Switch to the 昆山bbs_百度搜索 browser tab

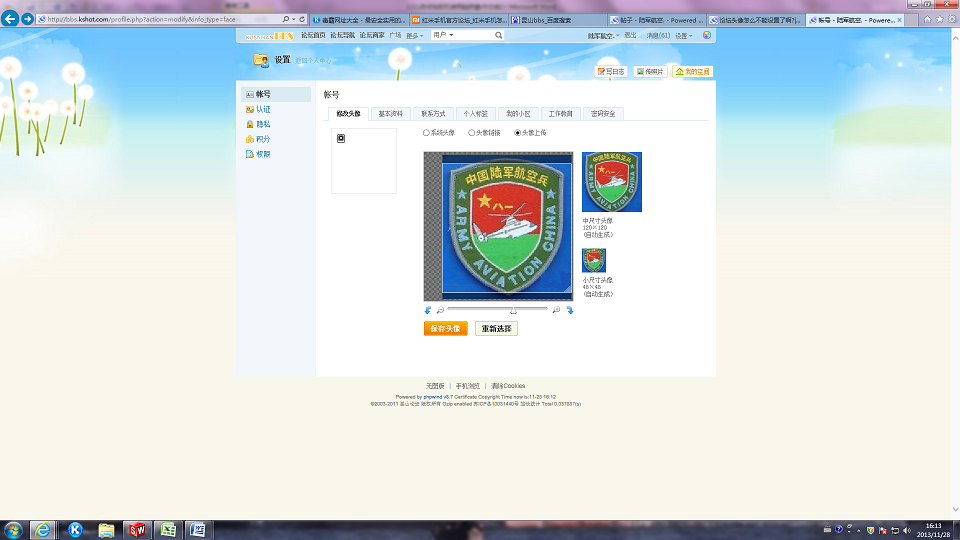pyautogui.click(x=557, y=20)
